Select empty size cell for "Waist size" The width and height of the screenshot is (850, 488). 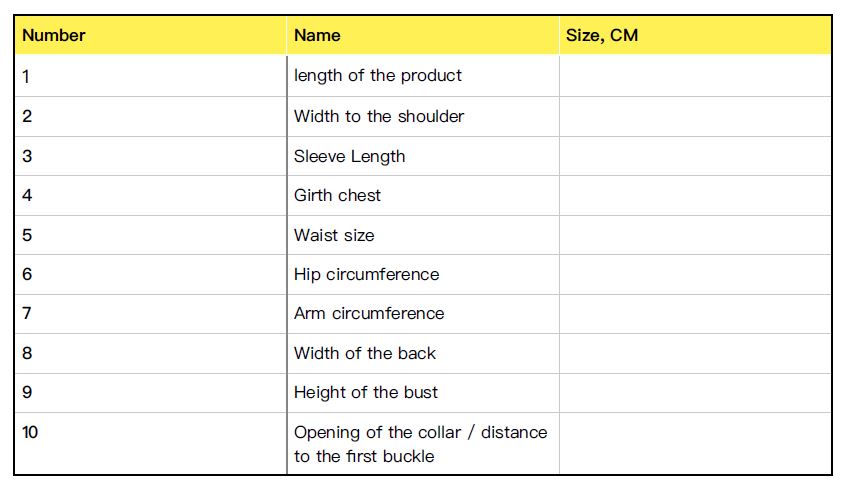point(694,235)
